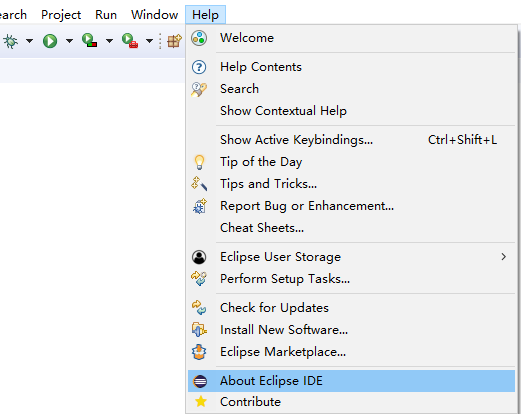Image resolution: width=521 pixels, height=414 pixels.
Task: Click the Tips and Tricks wand icon
Action: point(199,184)
